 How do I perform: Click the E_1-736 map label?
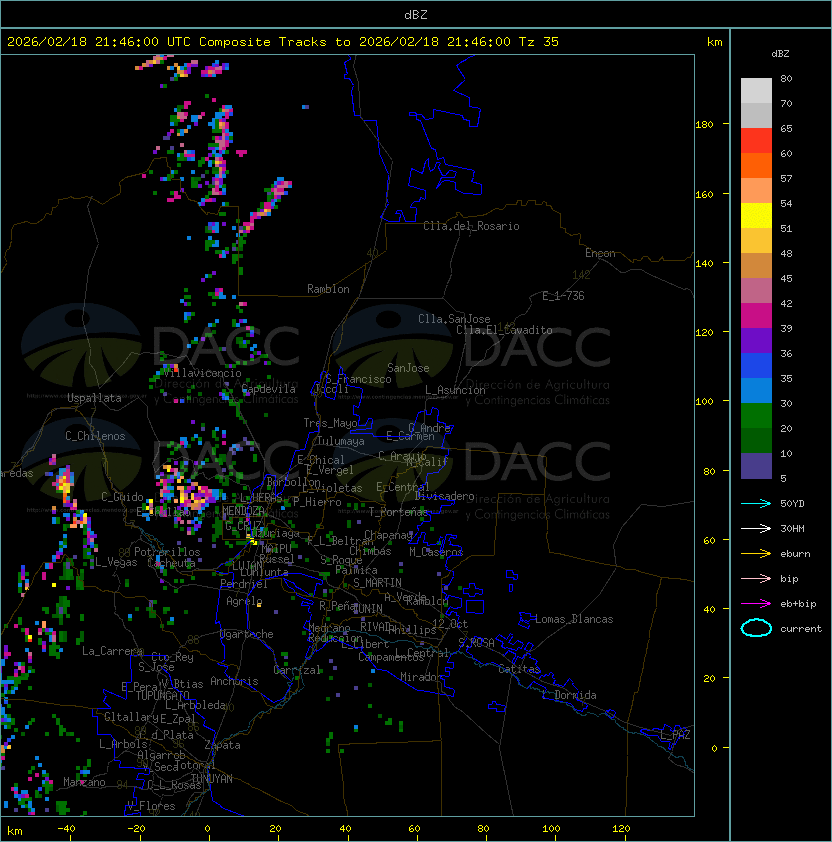click(x=563, y=296)
